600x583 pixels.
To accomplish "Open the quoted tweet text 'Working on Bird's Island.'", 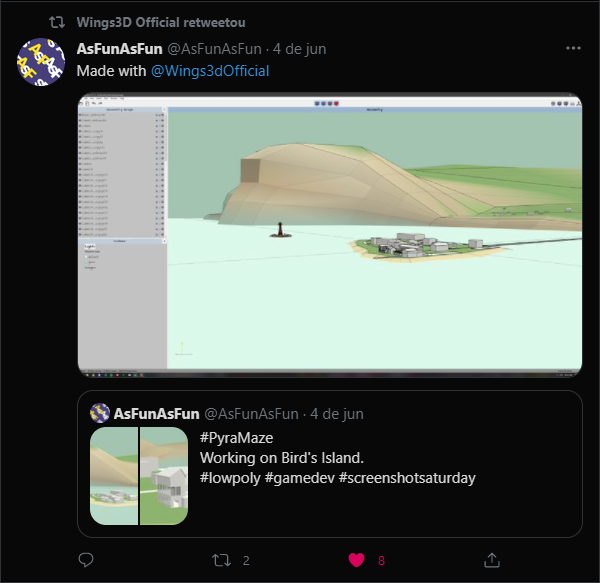I will (x=282, y=458).
